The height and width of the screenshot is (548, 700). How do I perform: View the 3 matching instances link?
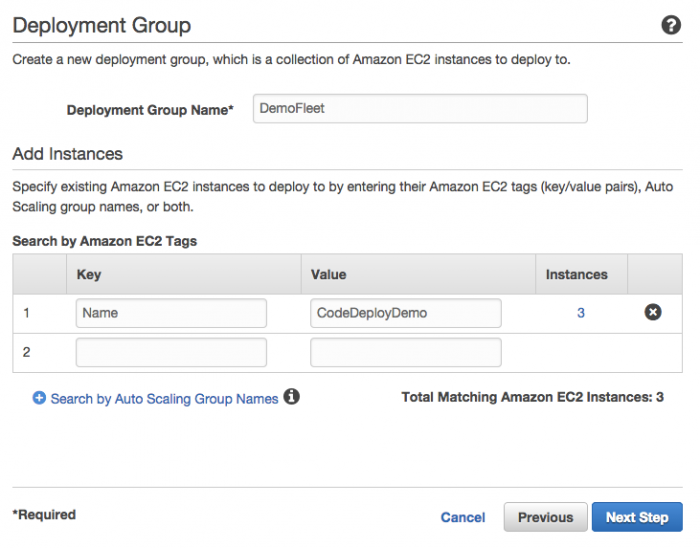pyautogui.click(x=580, y=313)
